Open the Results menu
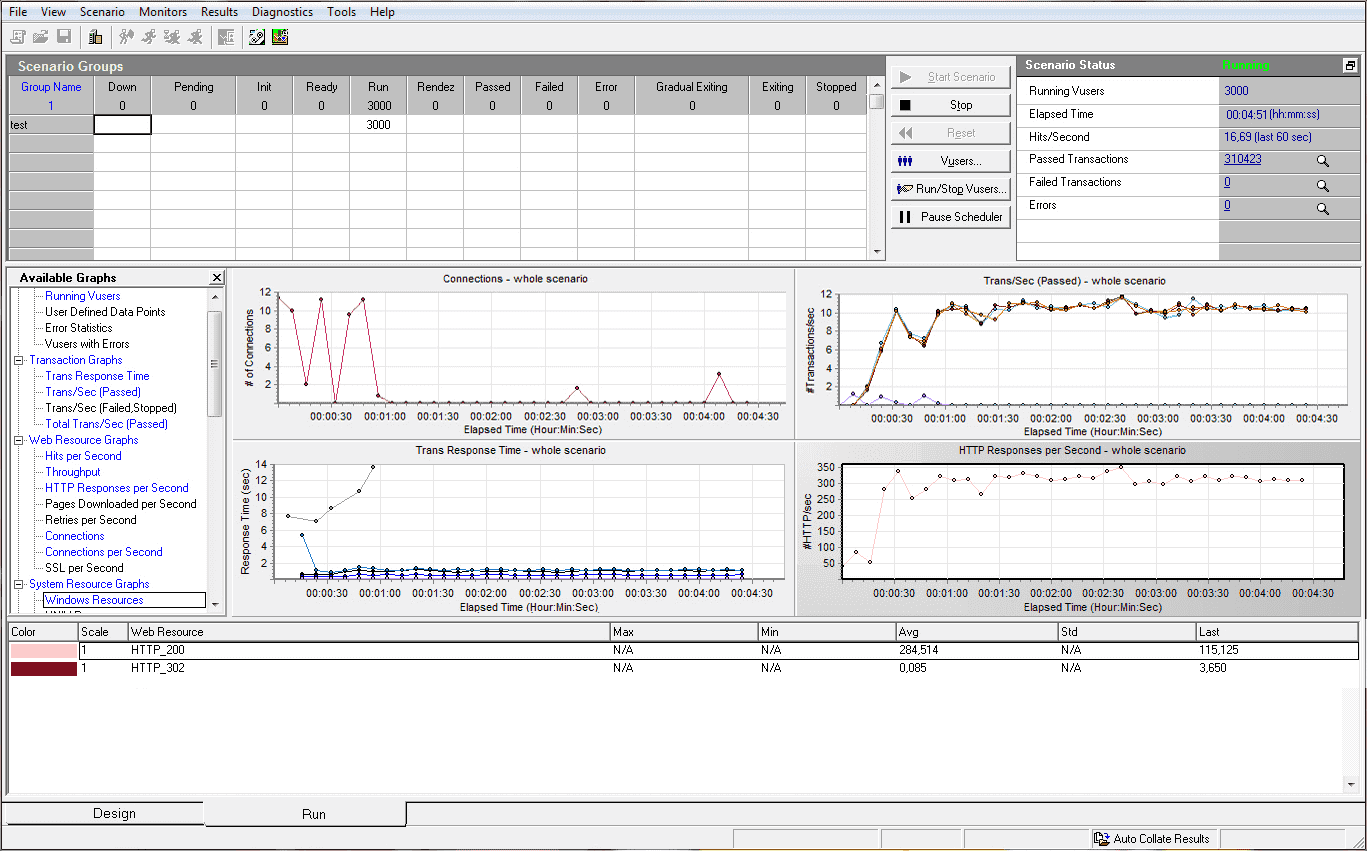 pos(219,12)
